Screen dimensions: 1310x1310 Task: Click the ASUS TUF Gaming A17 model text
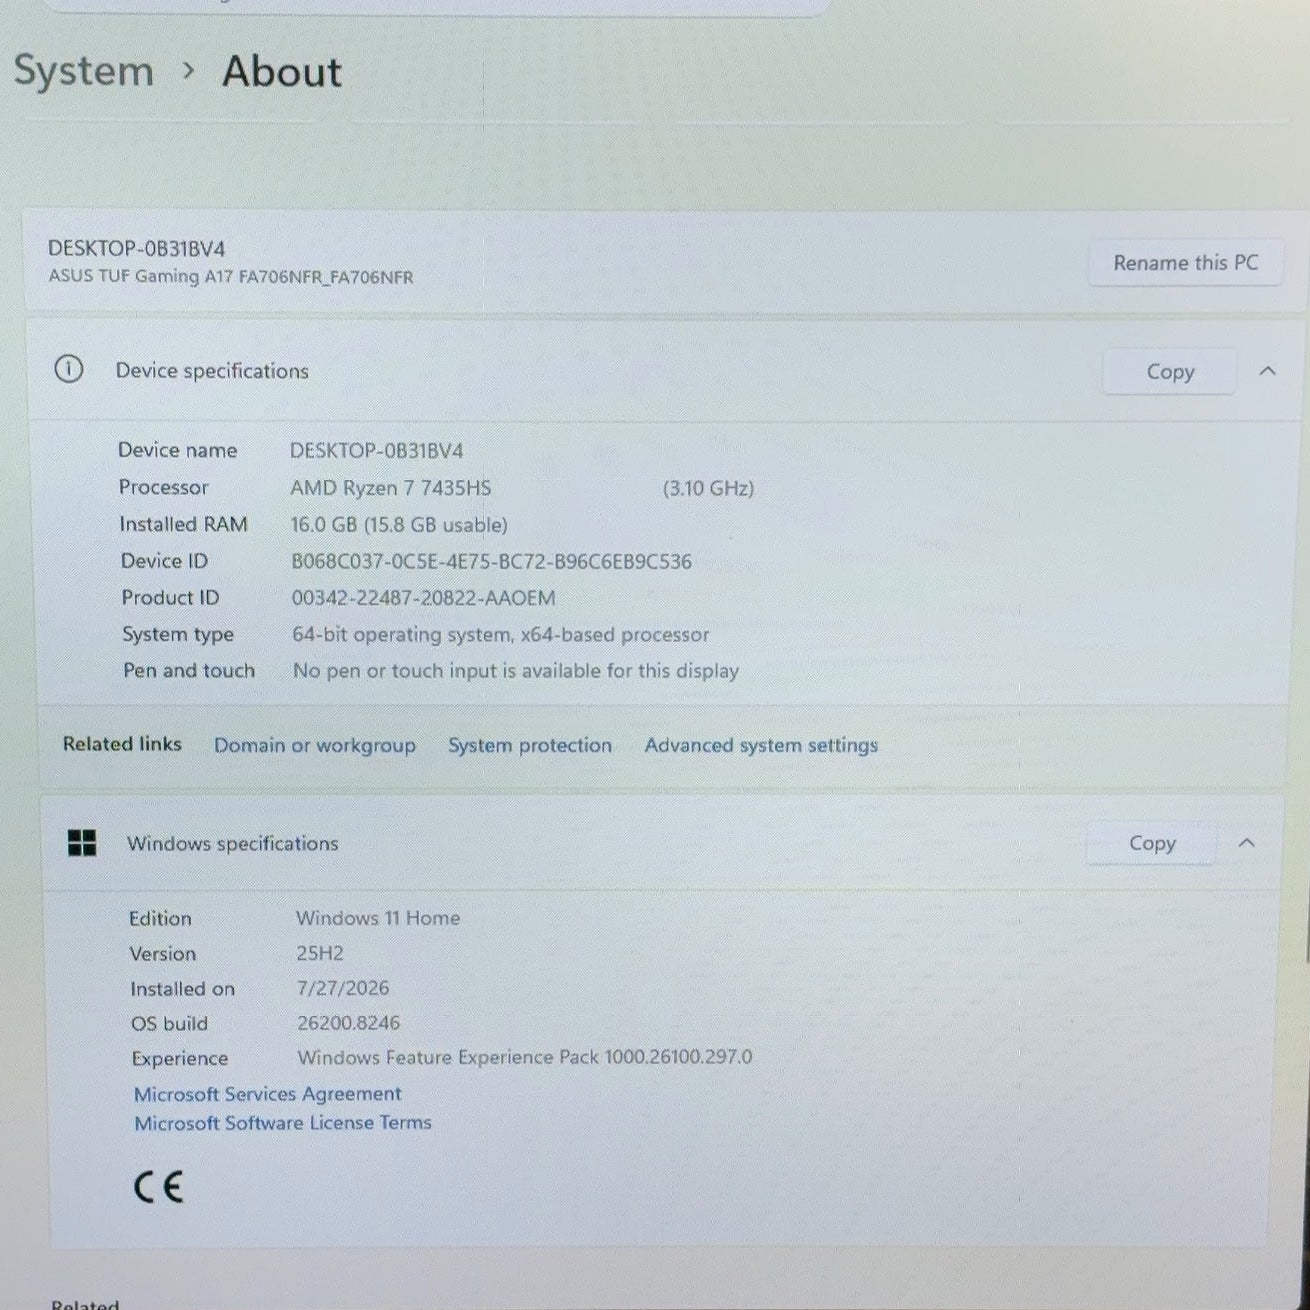[231, 277]
